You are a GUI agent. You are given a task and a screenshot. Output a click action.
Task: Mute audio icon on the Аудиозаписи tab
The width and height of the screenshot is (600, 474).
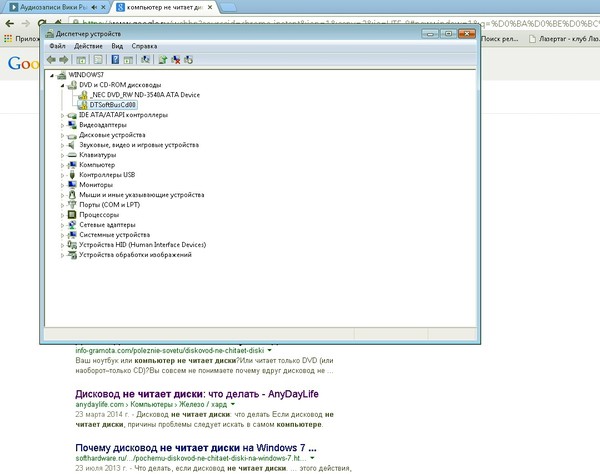94,7
